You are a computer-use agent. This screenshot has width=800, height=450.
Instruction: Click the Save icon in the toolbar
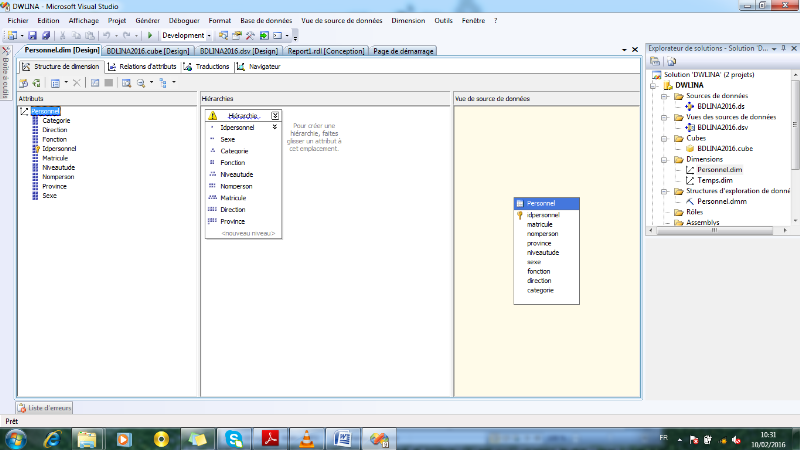coord(33,35)
